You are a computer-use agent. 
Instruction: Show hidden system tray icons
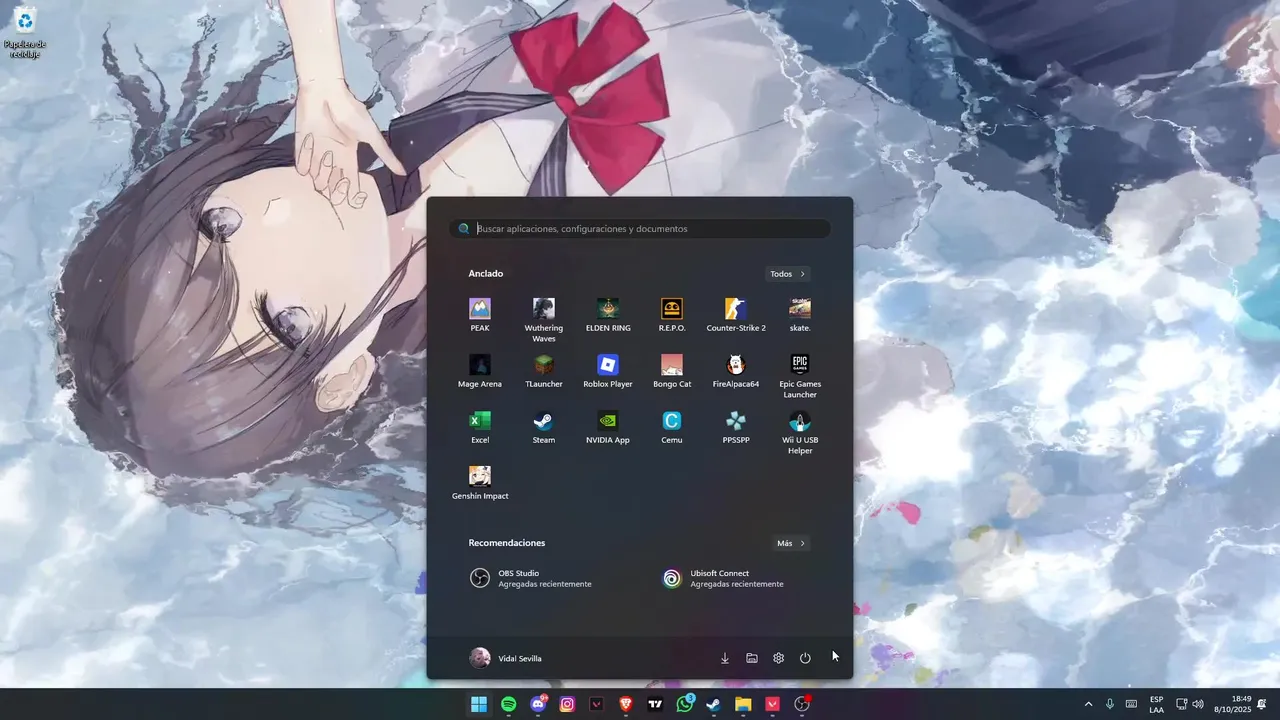click(1088, 704)
